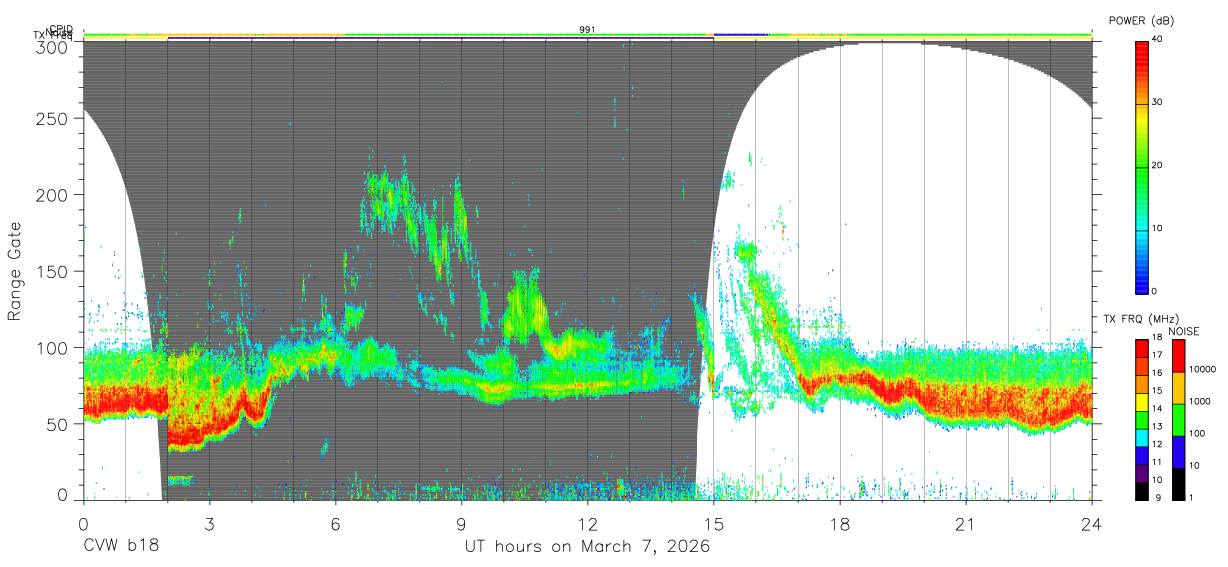
Task: Click the '50' tick on Range Gate axis
Action: coord(57,424)
